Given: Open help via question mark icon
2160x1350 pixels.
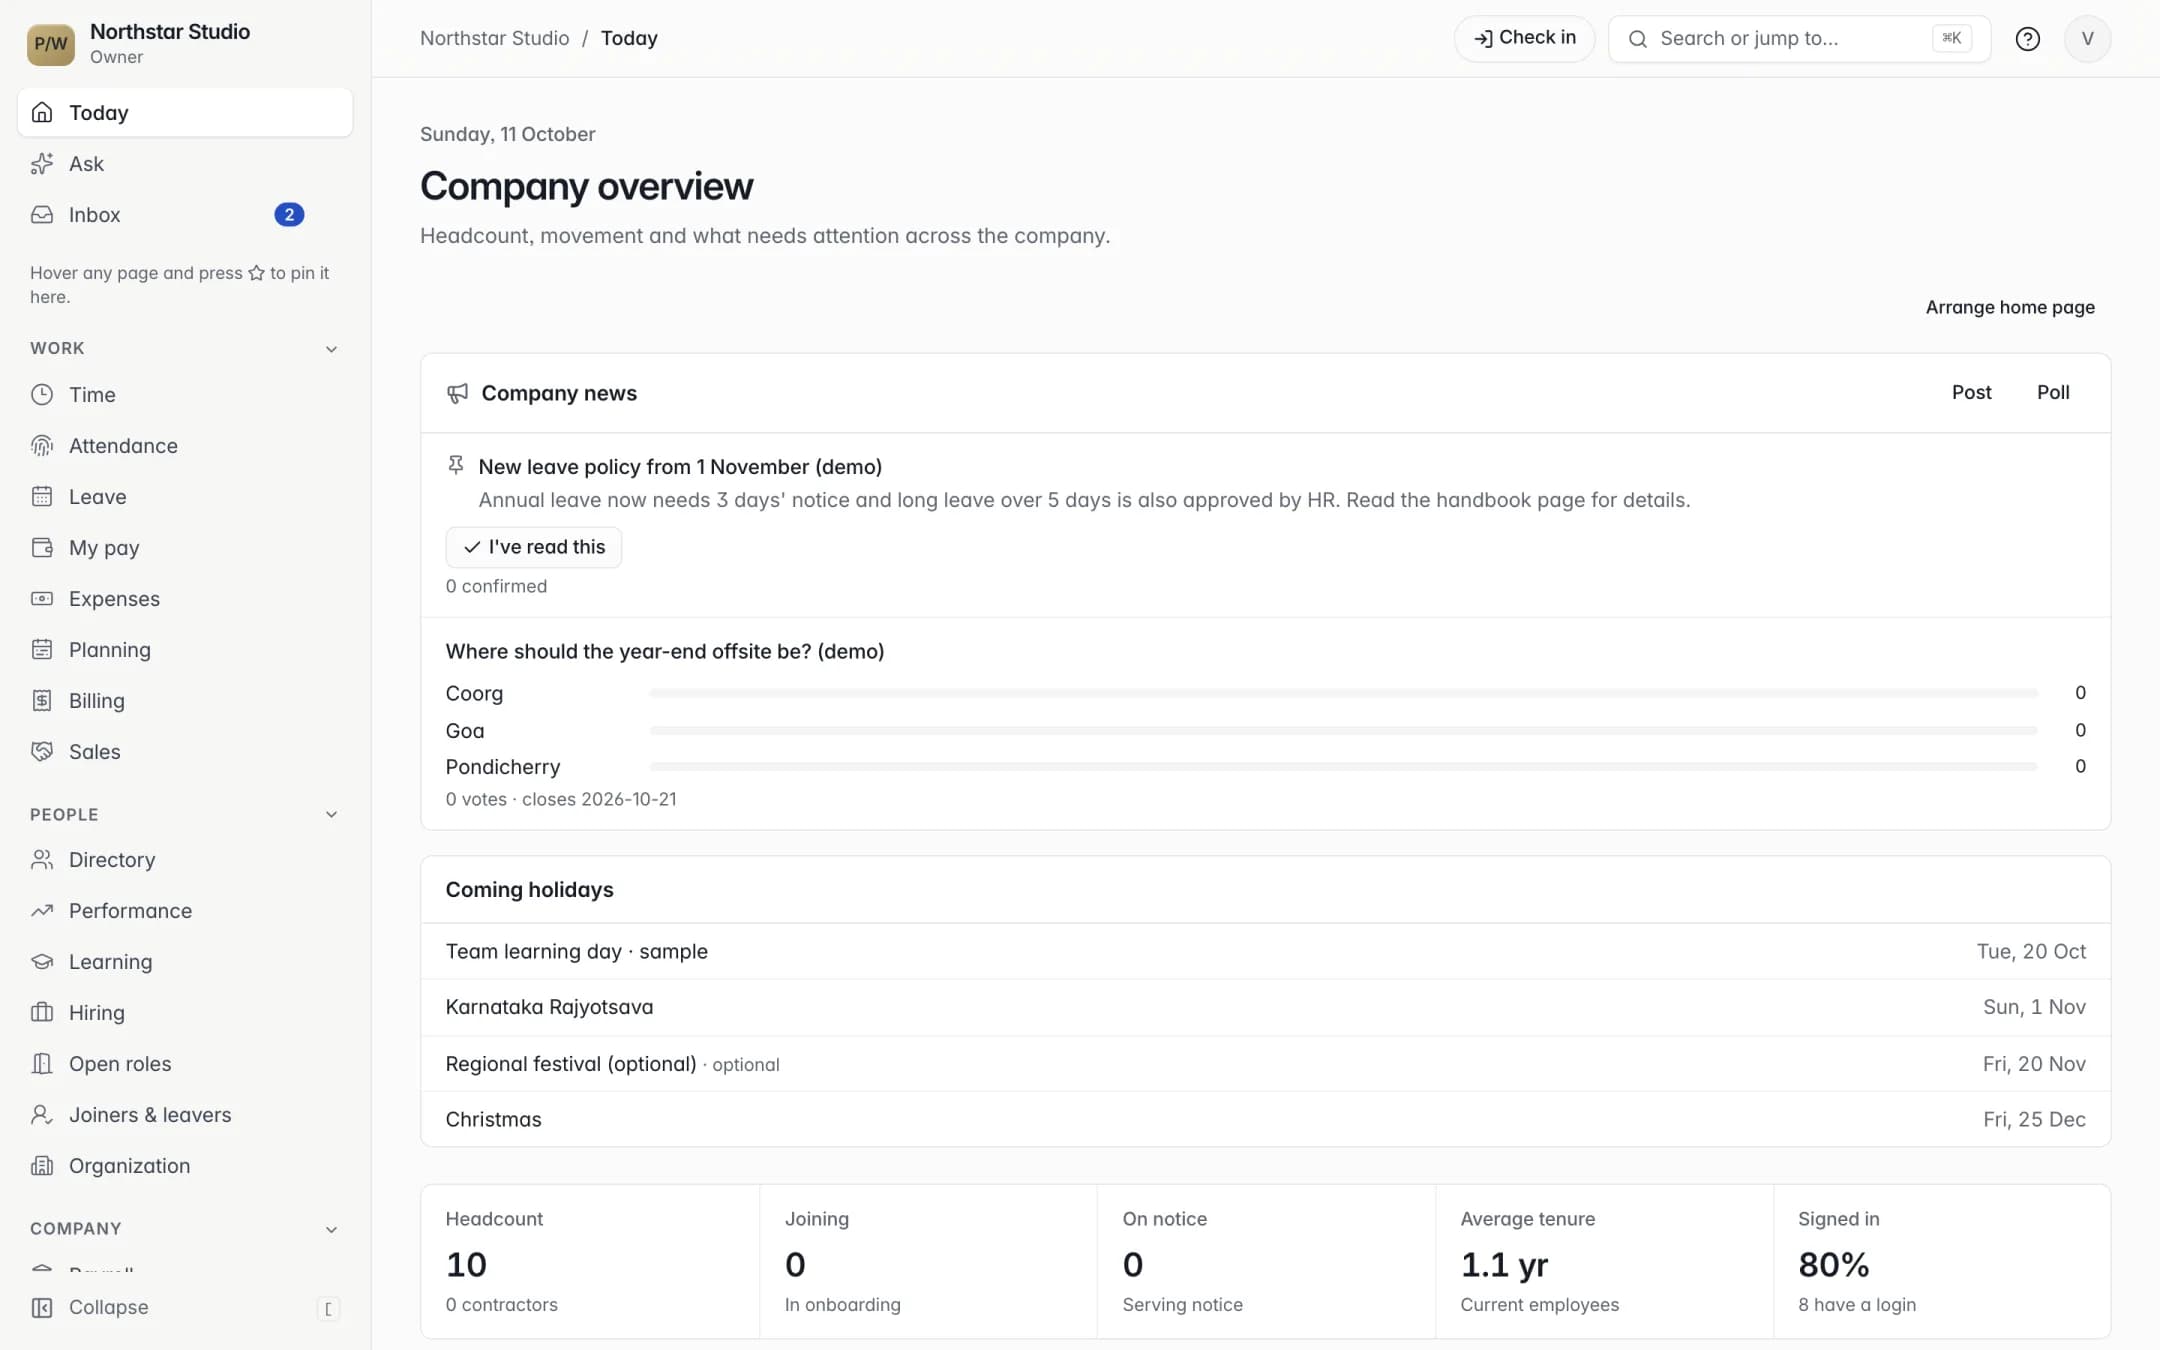Looking at the screenshot, I should pyautogui.click(x=2027, y=39).
